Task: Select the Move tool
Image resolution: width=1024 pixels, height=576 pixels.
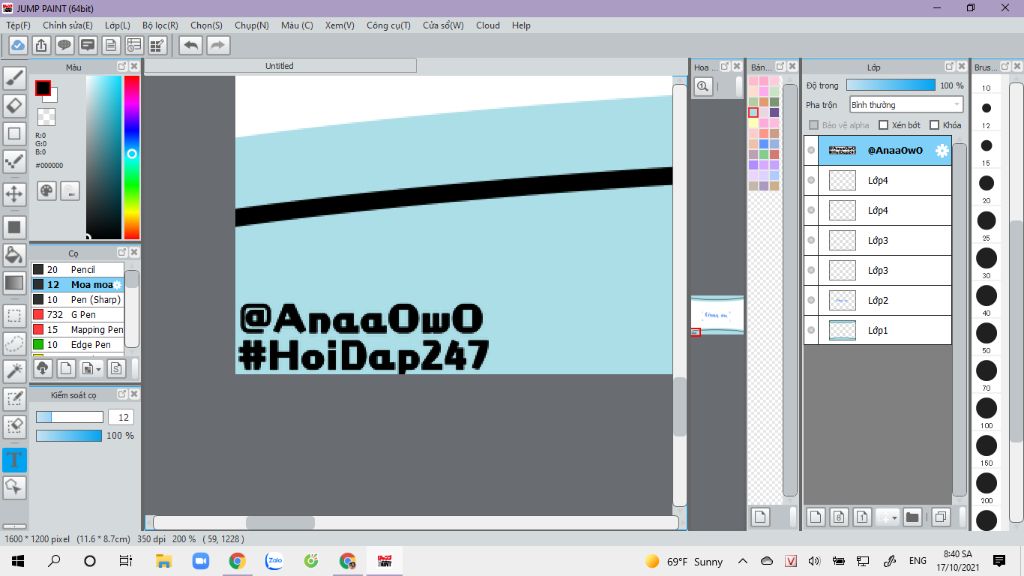Action: click(14, 193)
